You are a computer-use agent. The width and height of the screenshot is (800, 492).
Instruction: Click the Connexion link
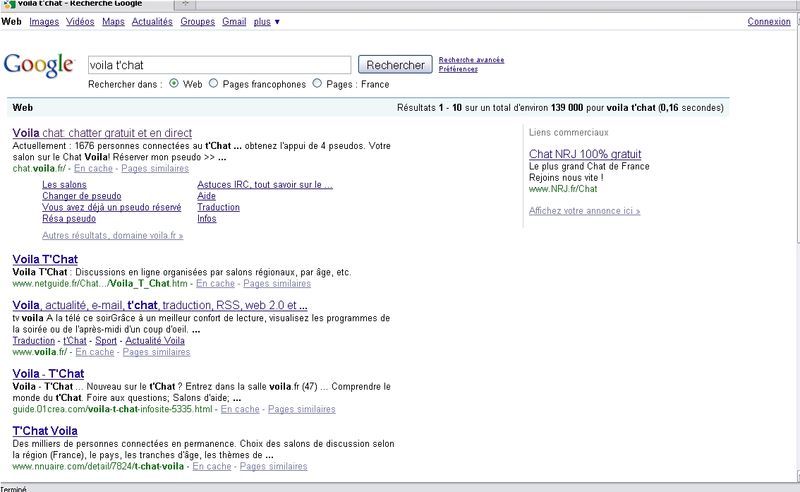pos(769,21)
